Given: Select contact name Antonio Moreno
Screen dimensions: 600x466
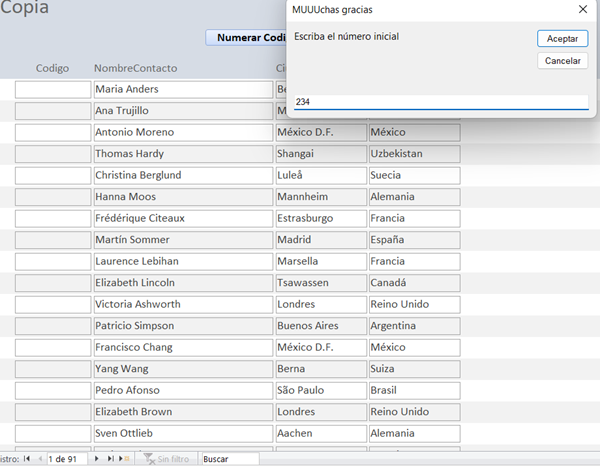Looking at the screenshot, I should [x=183, y=132].
